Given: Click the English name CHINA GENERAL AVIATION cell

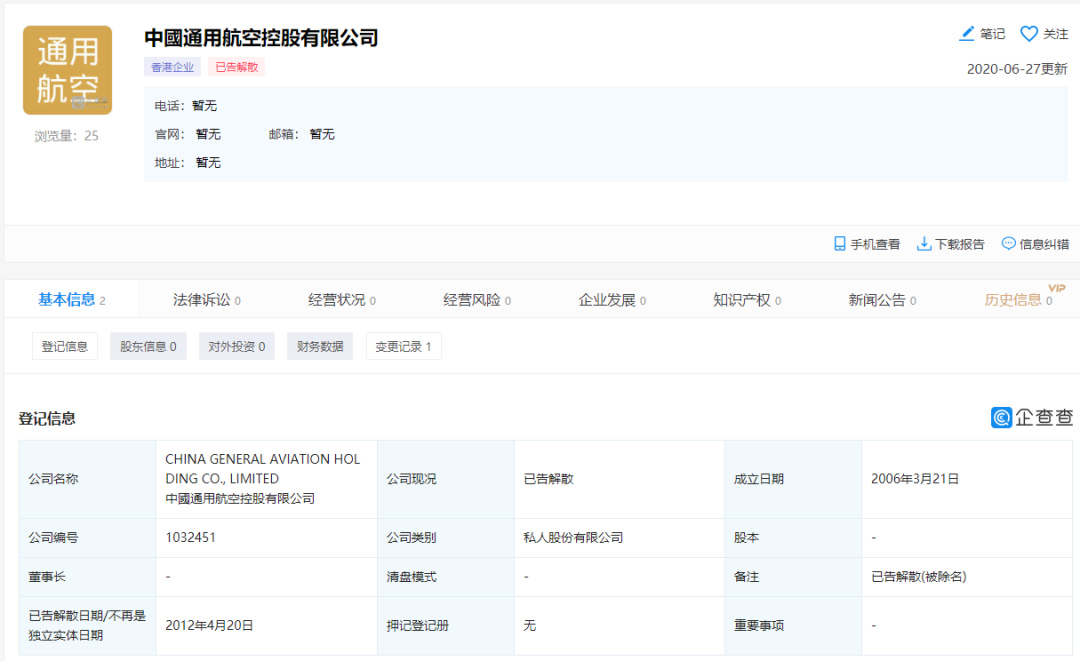Looking at the screenshot, I should coord(266,479).
